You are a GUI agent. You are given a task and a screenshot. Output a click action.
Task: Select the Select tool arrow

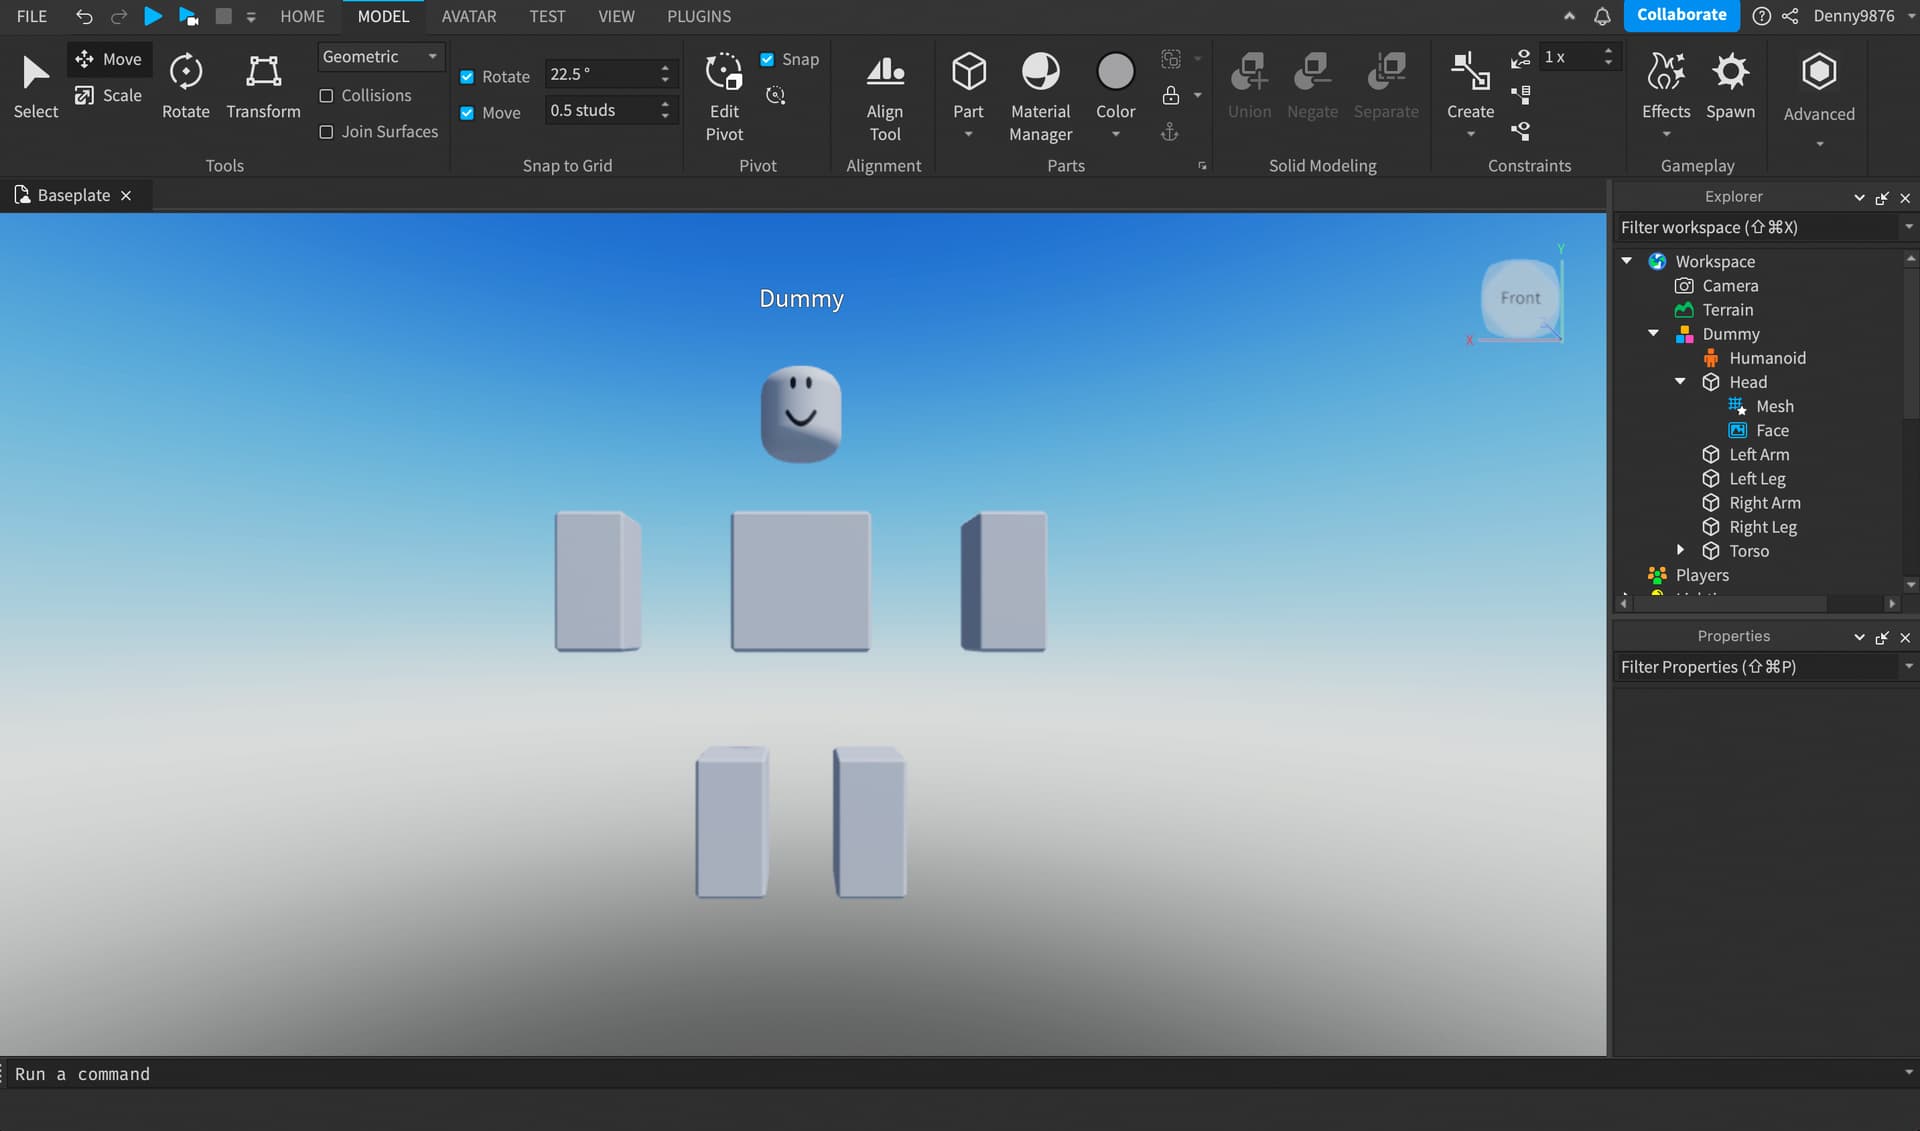35,85
